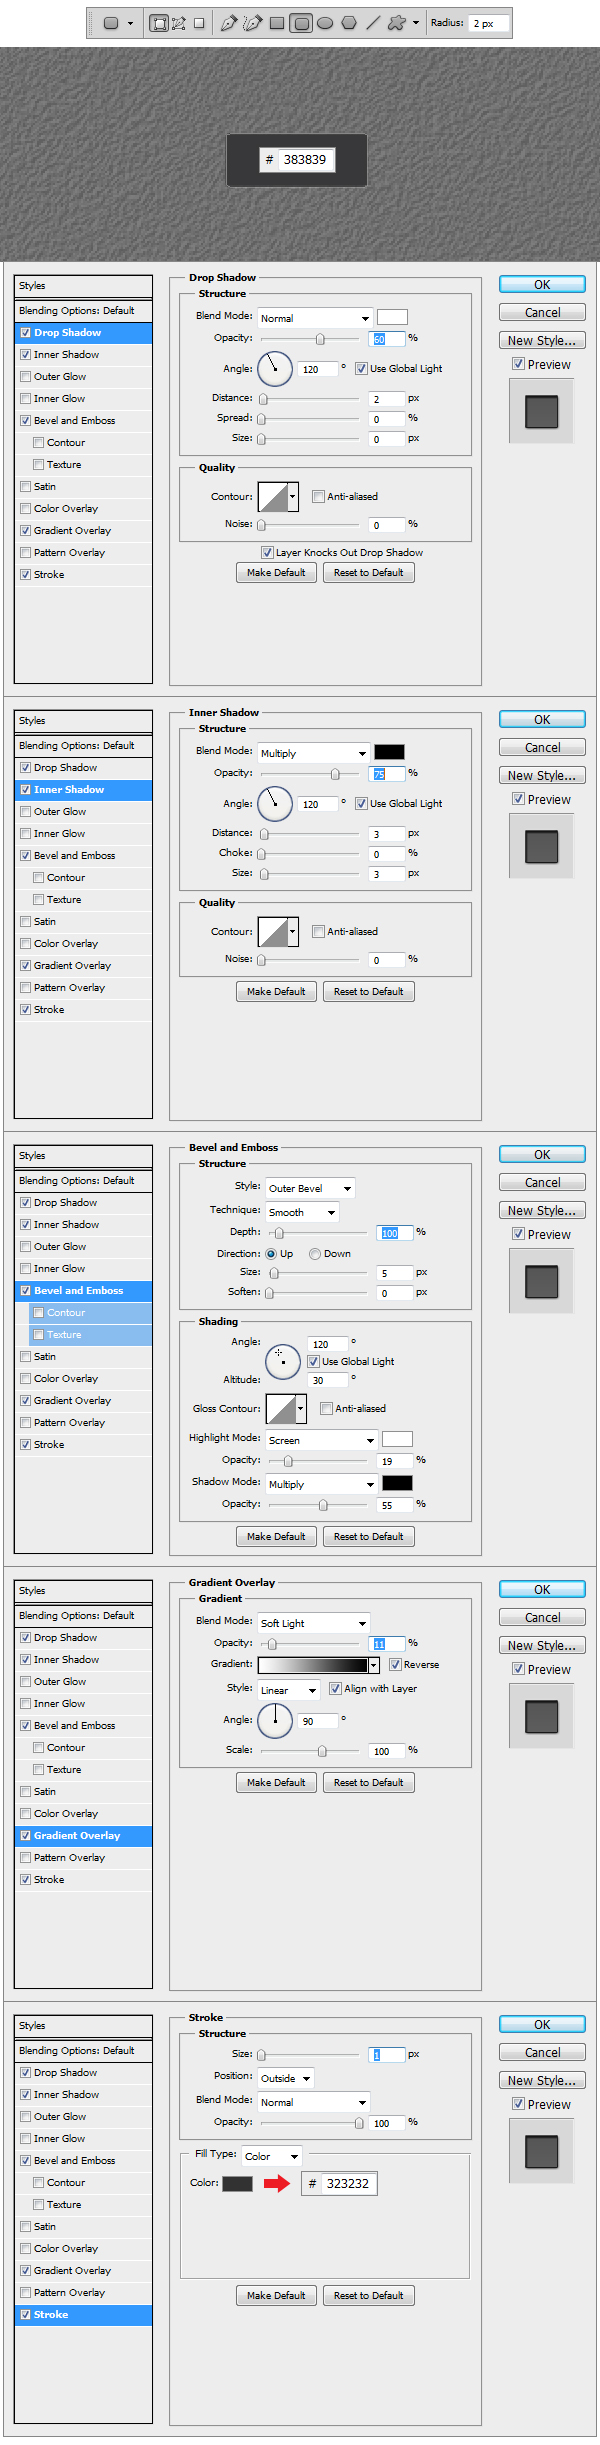Toggle Reverse in Gradient Overlay

click(396, 1665)
